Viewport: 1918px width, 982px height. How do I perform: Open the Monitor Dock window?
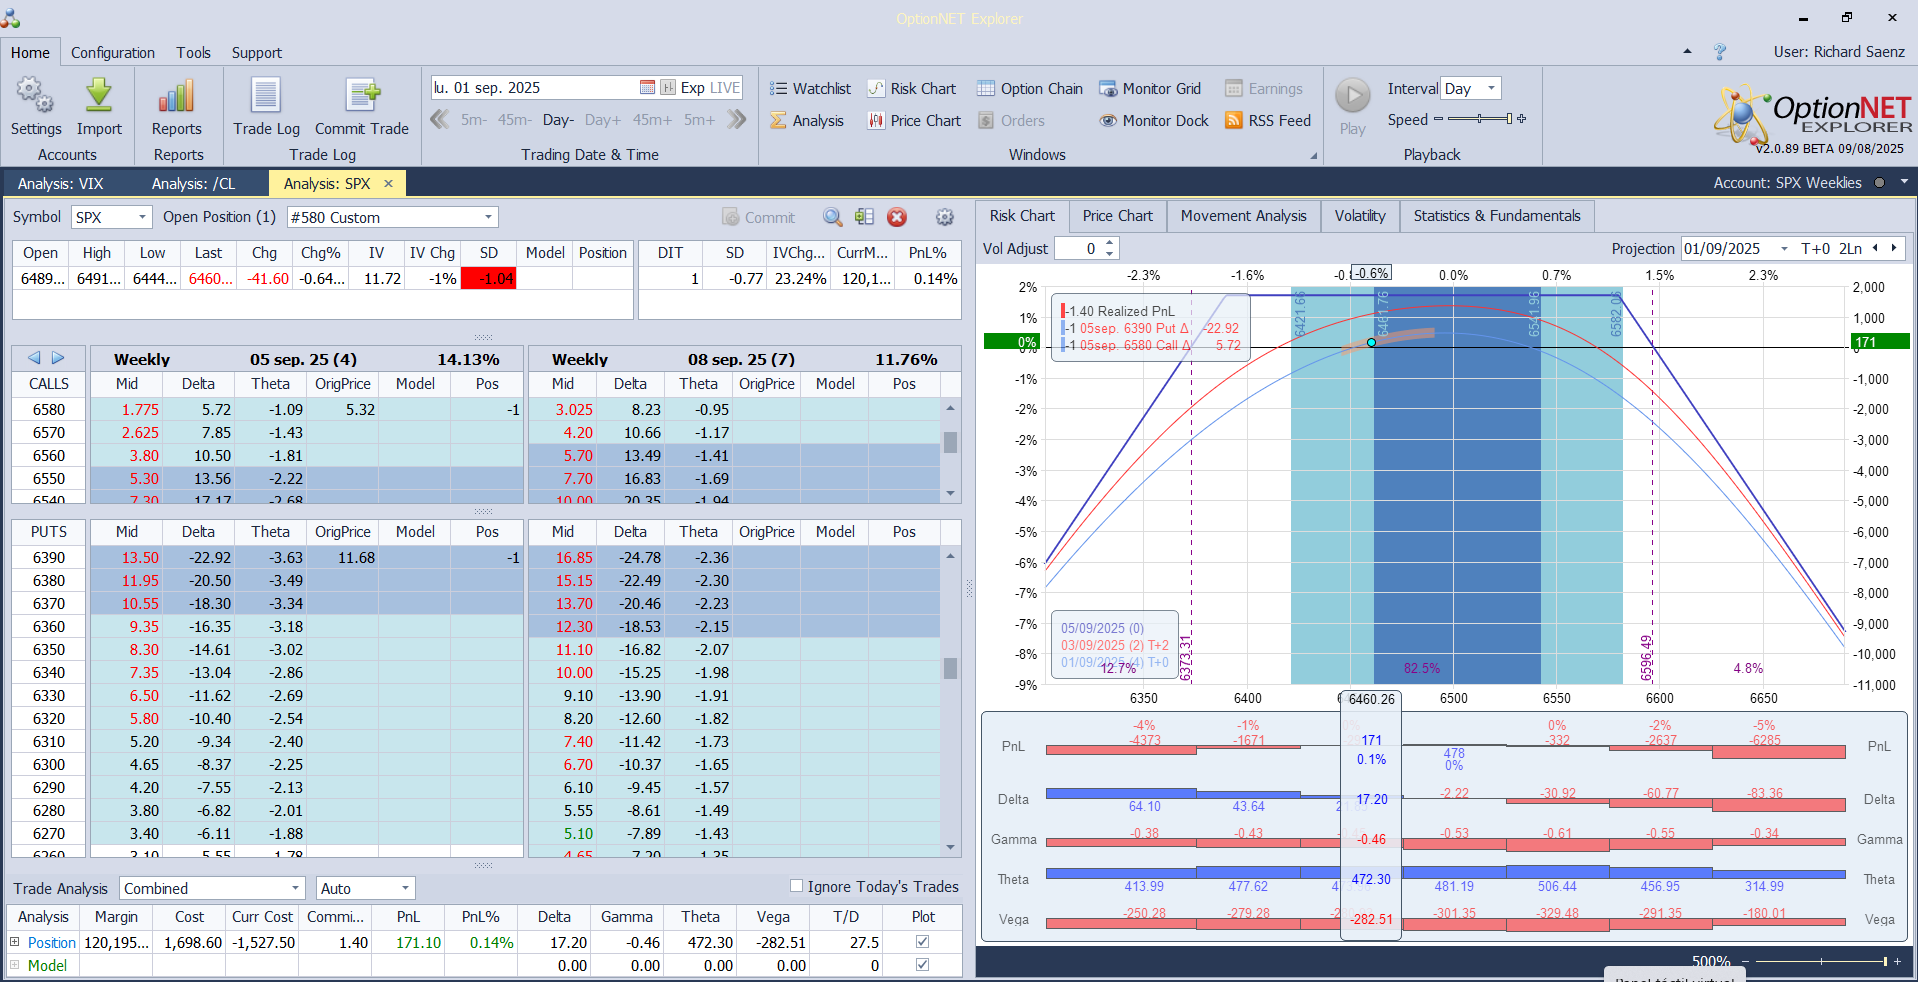coord(1154,121)
